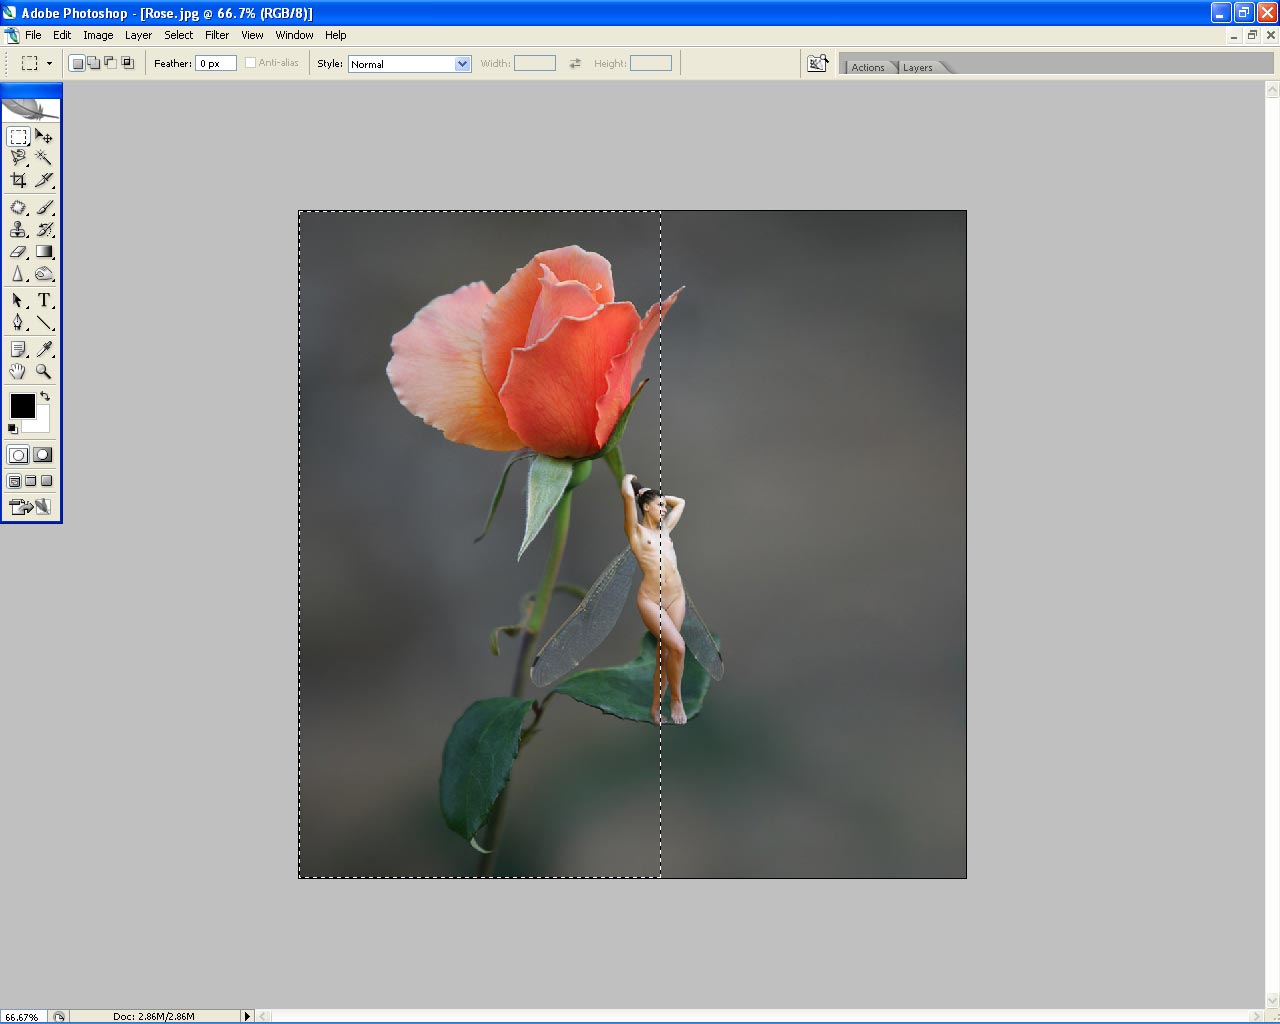Open the Image menu
The image size is (1280, 1024).
98,35
